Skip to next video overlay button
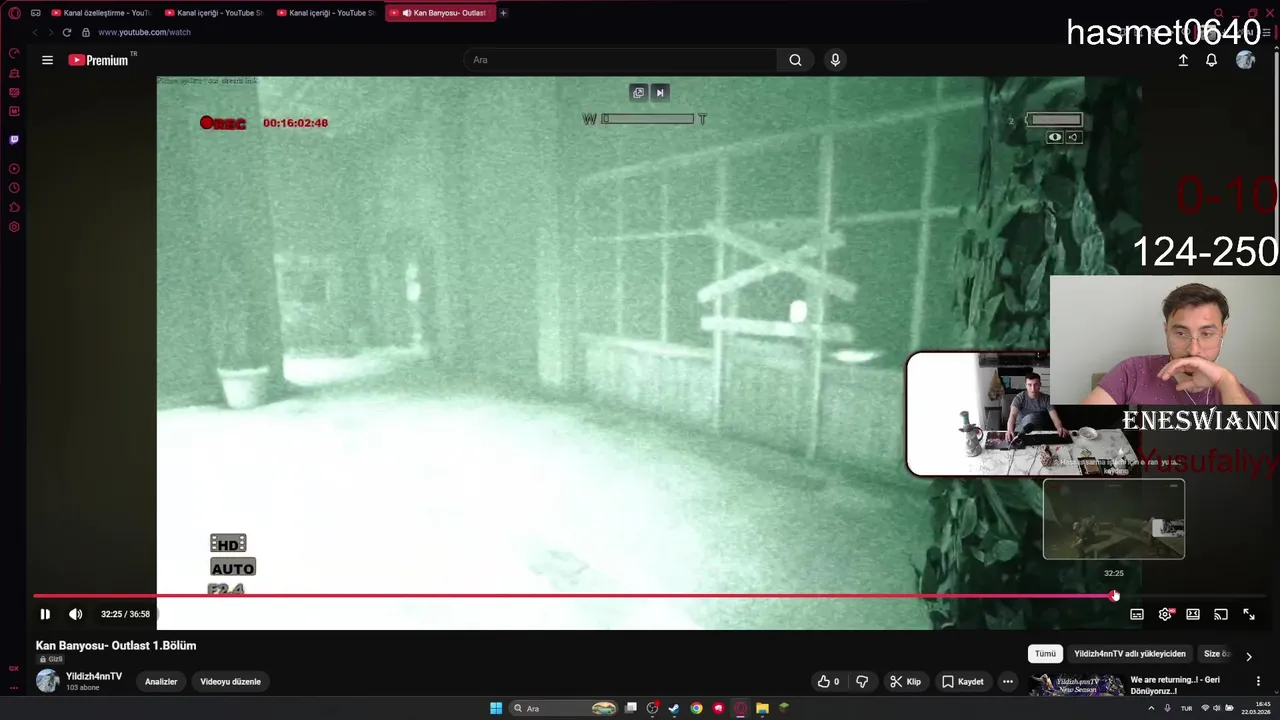Image resolution: width=1280 pixels, height=720 pixels. point(659,93)
